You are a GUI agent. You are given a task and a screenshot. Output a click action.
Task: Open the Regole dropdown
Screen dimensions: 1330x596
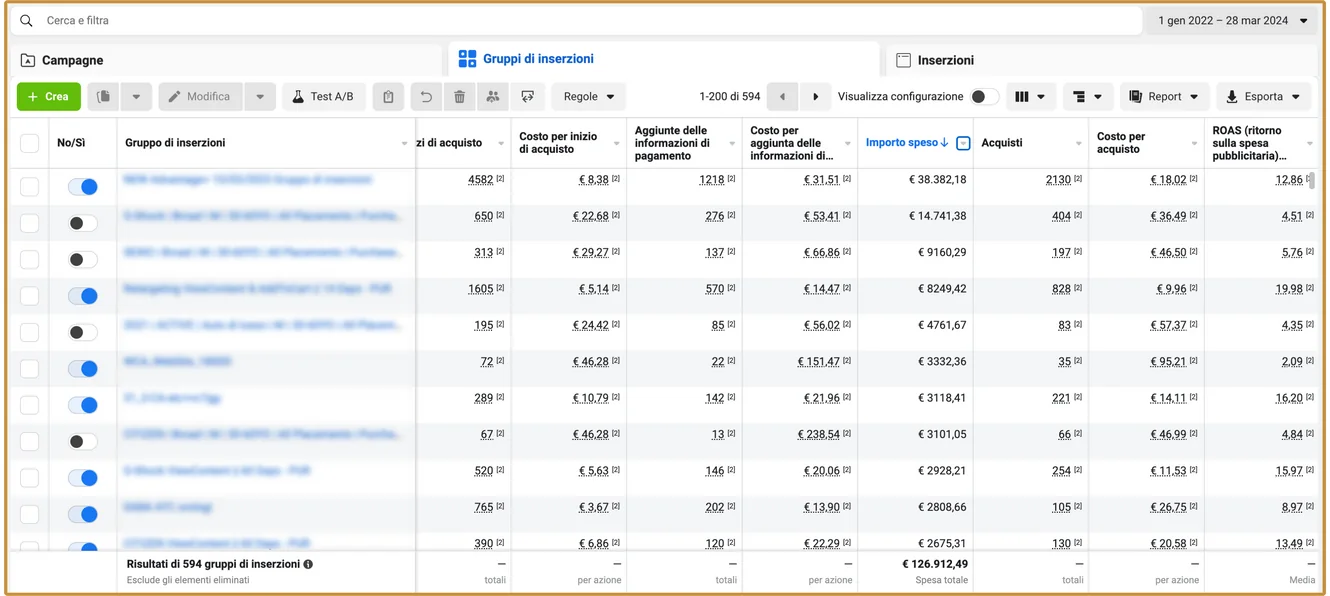point(588,97)
